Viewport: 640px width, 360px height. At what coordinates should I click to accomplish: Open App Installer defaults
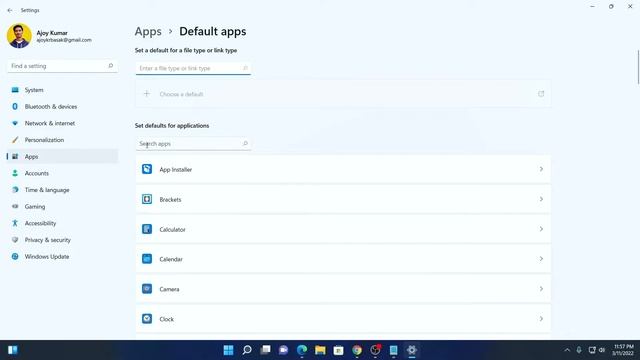click(343, 169)
